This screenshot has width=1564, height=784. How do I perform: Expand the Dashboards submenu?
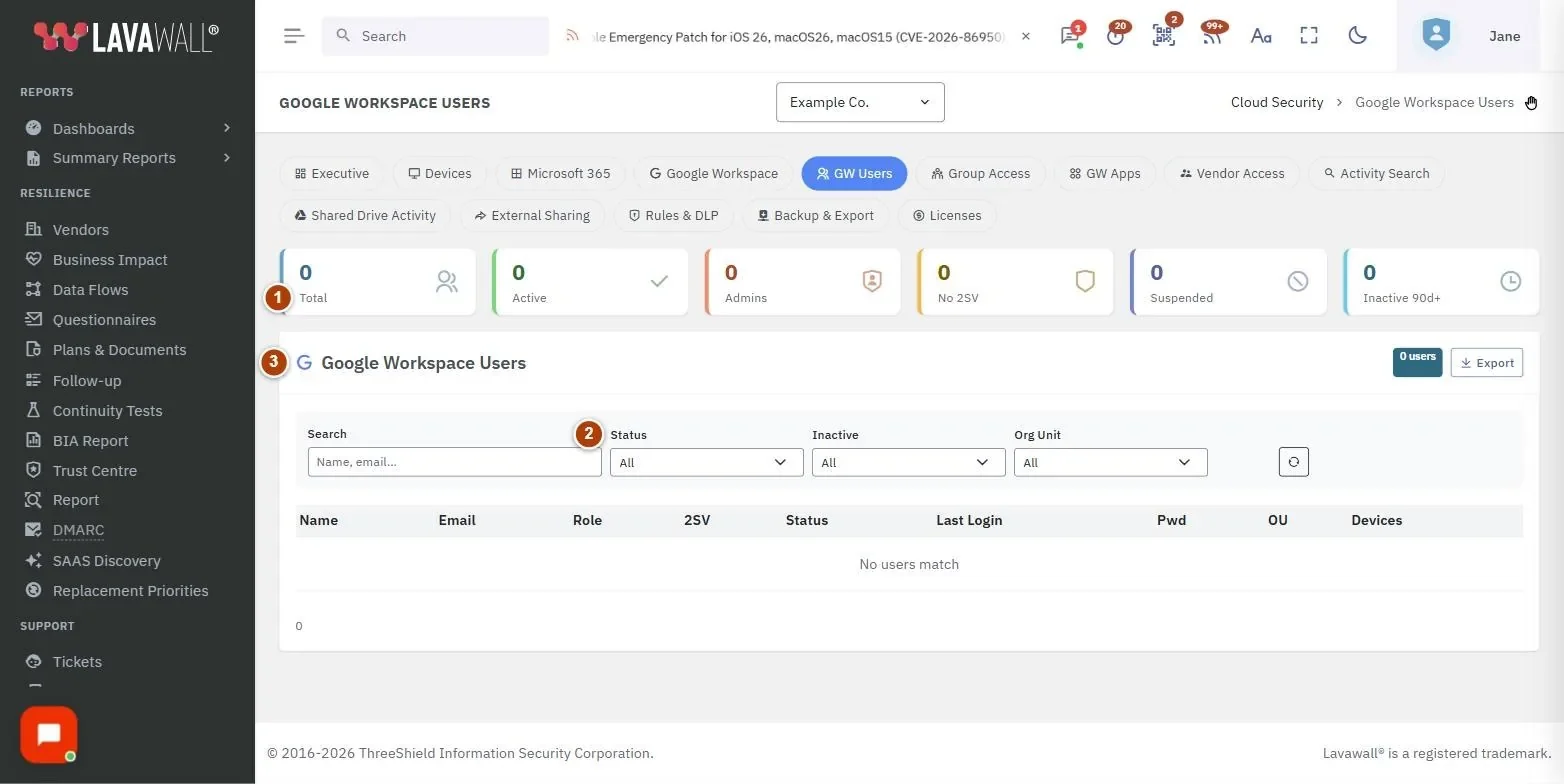pyautogui.click(x=127, y=128)
